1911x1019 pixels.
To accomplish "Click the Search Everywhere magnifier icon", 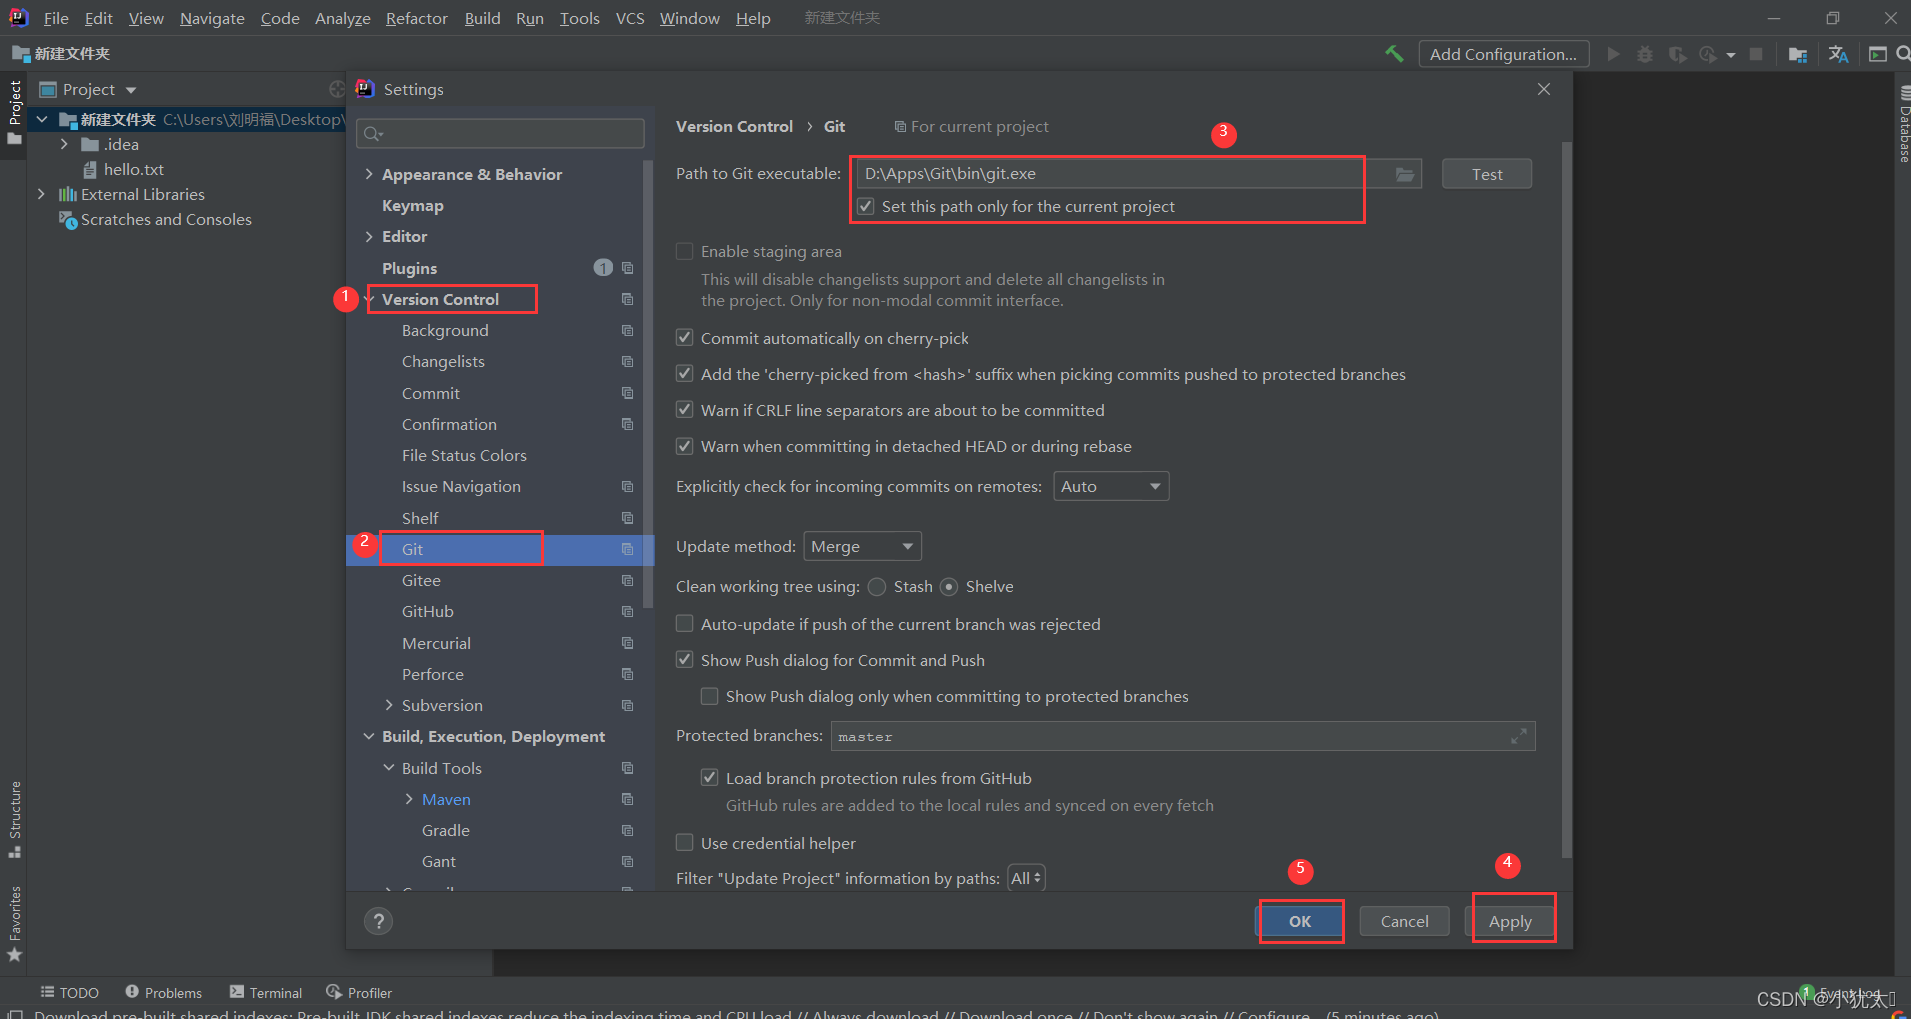I will click(x=1903, y=54).
